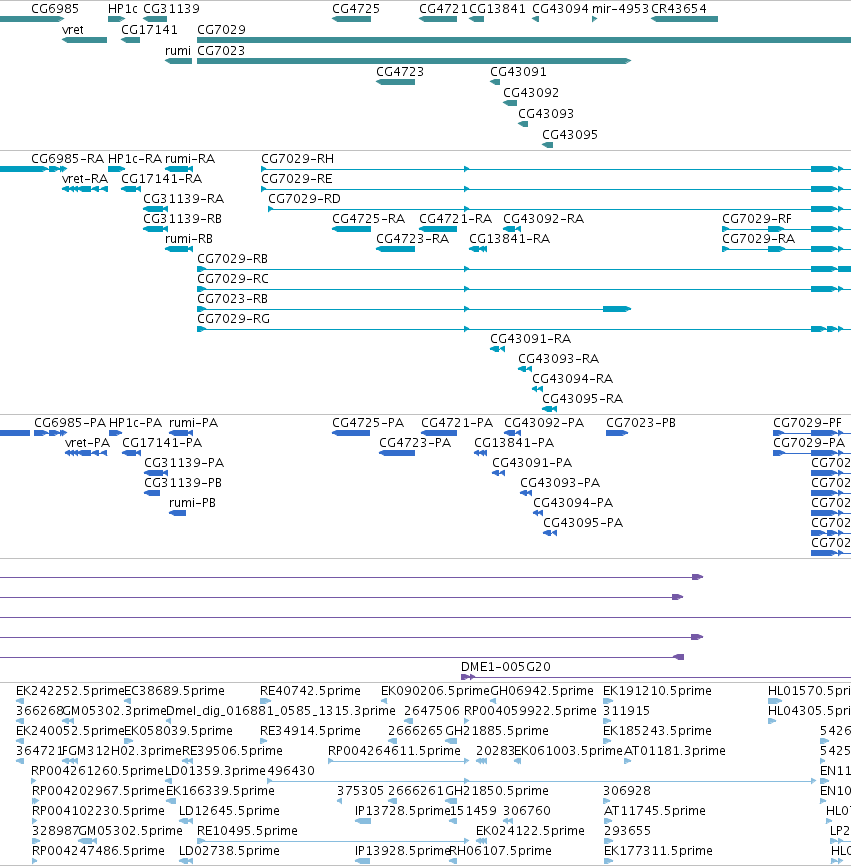Select EST LD12645.5prime
The width and height of the screenshot is (851, 866).
(x=229, y=811)
